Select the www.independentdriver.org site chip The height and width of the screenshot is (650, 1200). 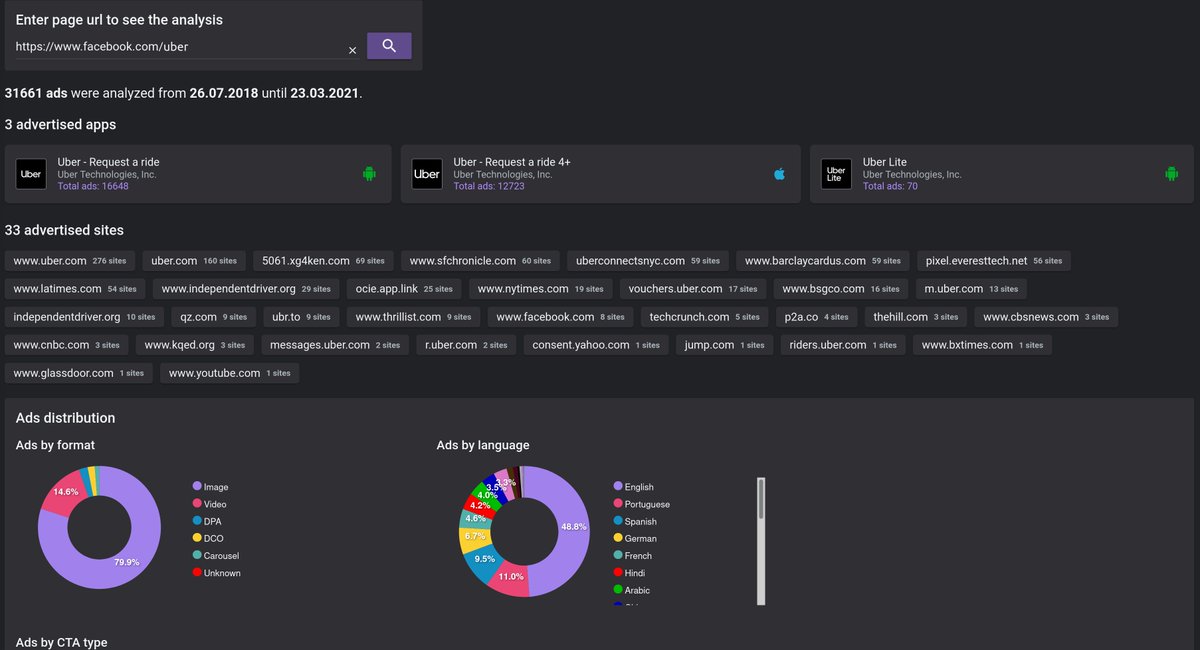(x=246, y=289)
